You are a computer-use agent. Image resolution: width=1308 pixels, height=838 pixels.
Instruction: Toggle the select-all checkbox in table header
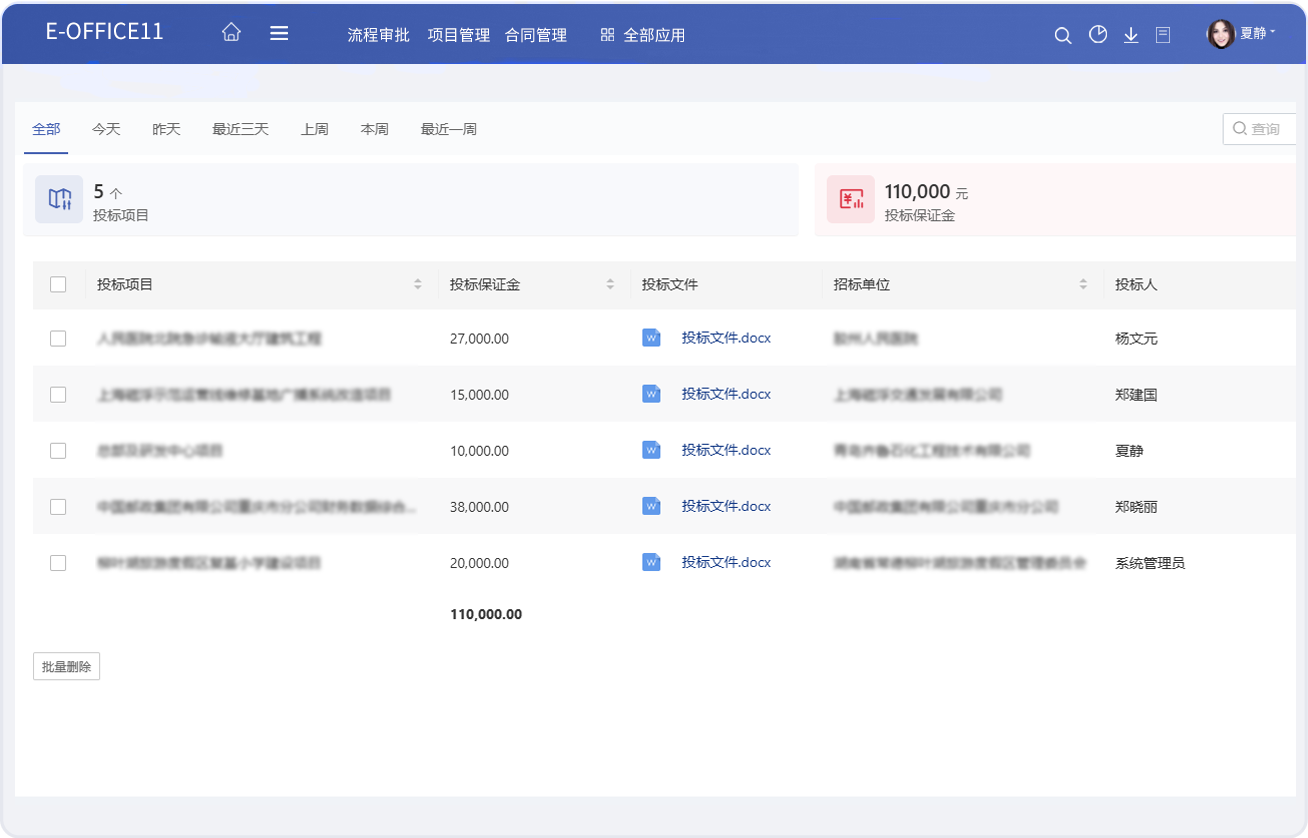[58, 285]
